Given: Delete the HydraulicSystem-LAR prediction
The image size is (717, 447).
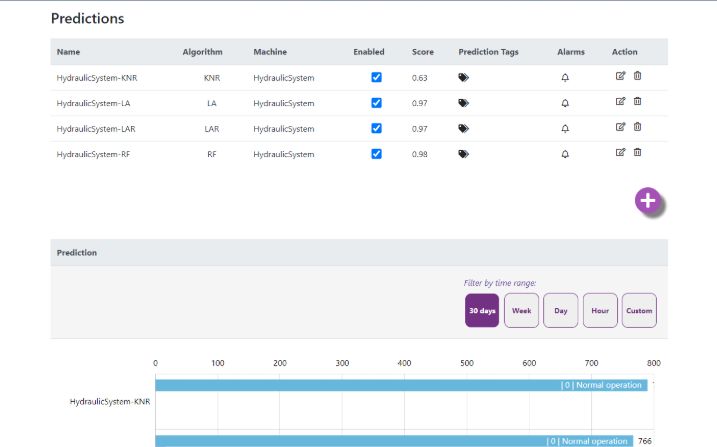Looking at the screenshot, I should 637,127.
